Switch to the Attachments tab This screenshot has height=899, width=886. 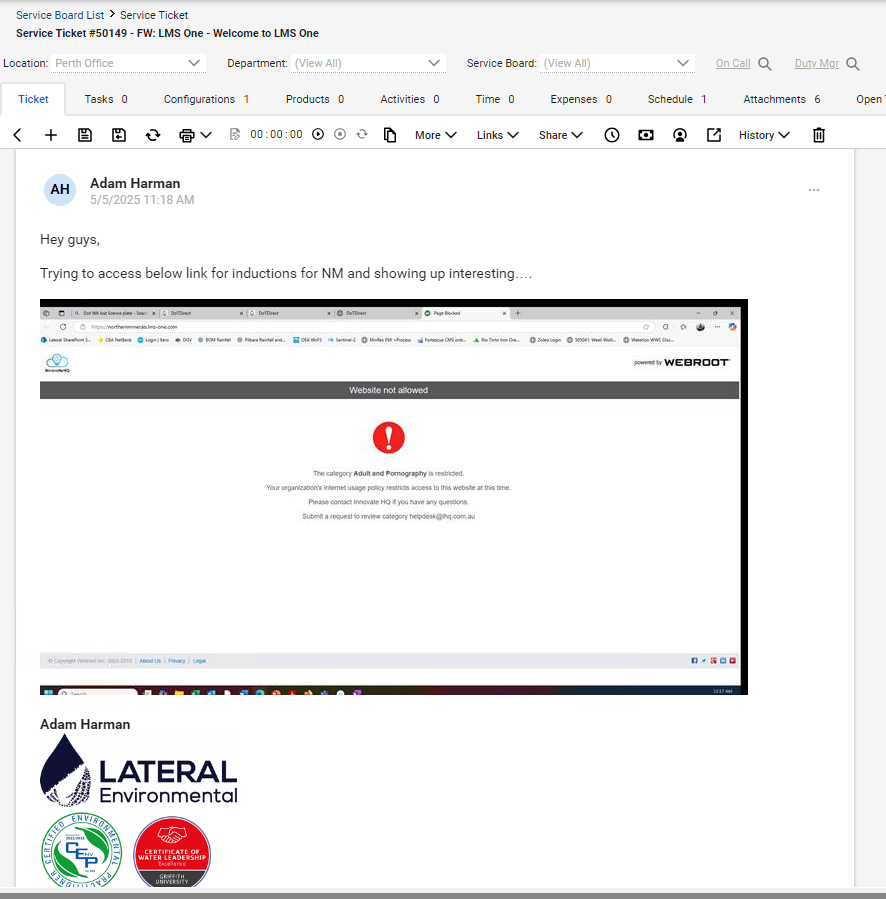(x=782, y=99)
